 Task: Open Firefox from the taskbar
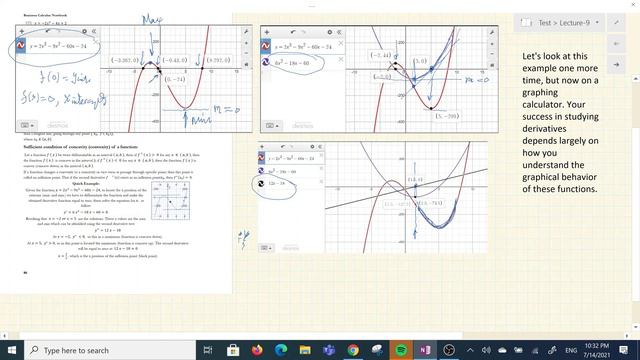[257, 350]
